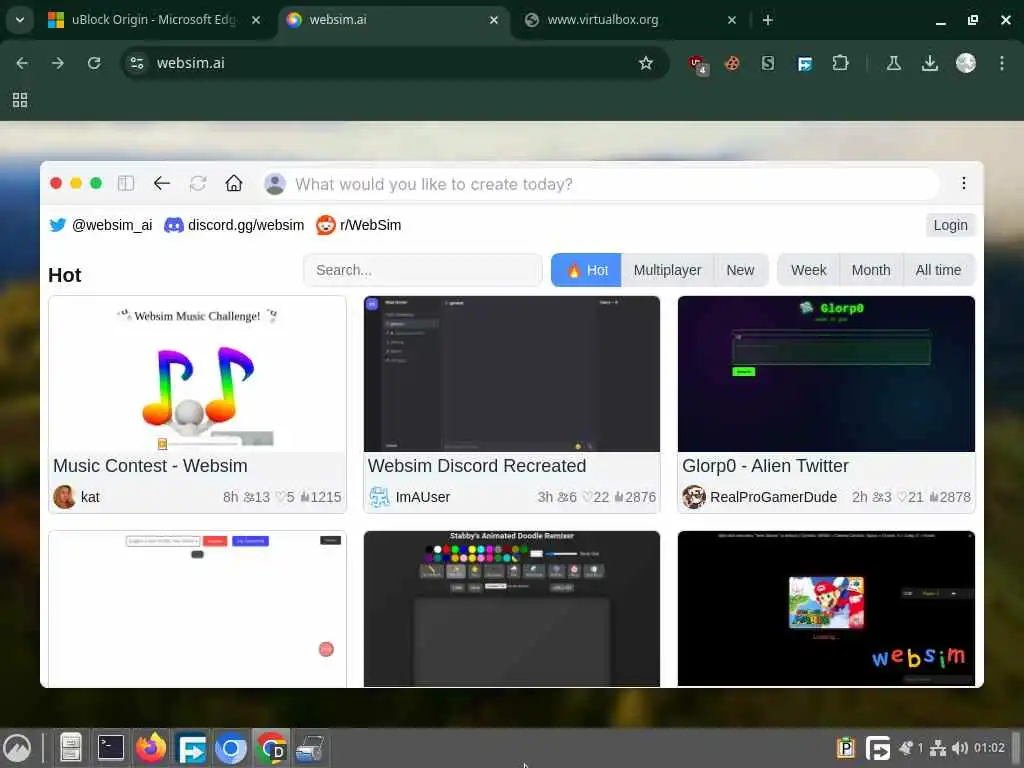Go back using Chrome's back arrow
Screen dimensions: 1024x768
point(22,63)
